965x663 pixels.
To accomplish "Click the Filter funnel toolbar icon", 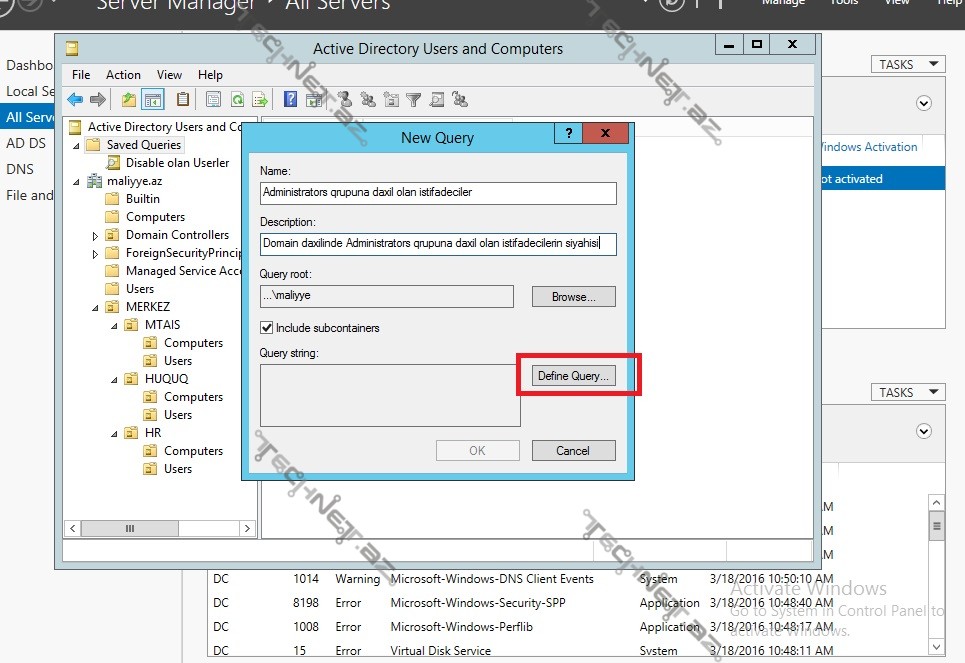I will tap(412, 99).
